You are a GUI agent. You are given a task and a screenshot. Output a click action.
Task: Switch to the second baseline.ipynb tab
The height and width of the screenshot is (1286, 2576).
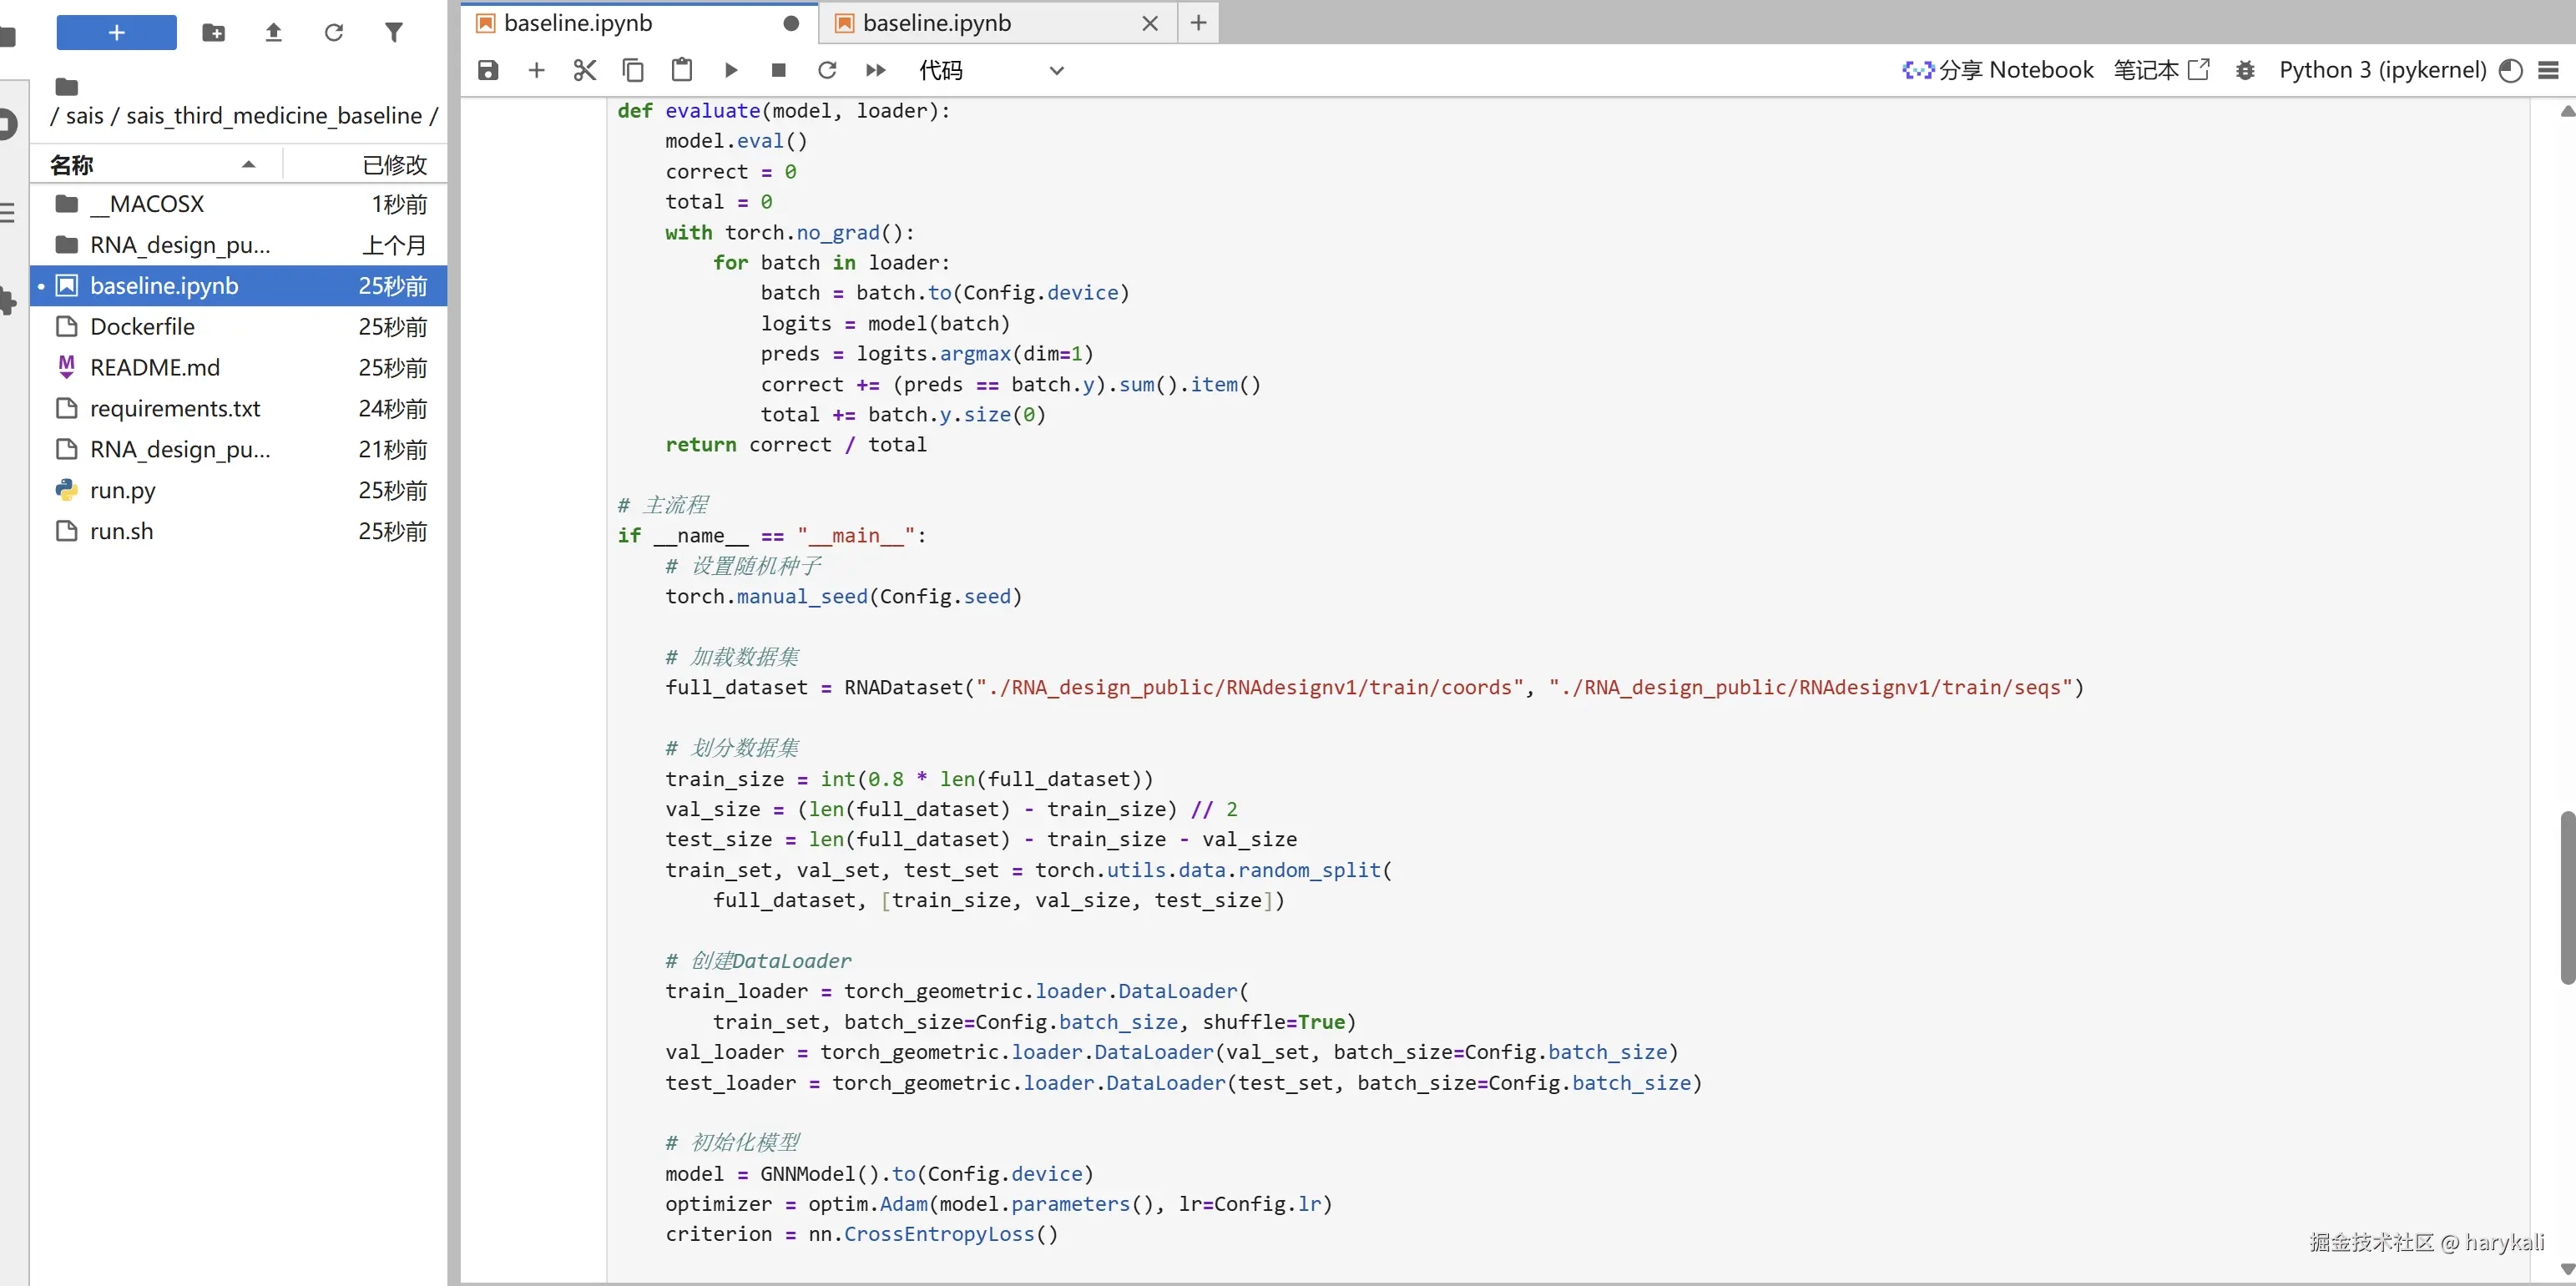point(936,23)
